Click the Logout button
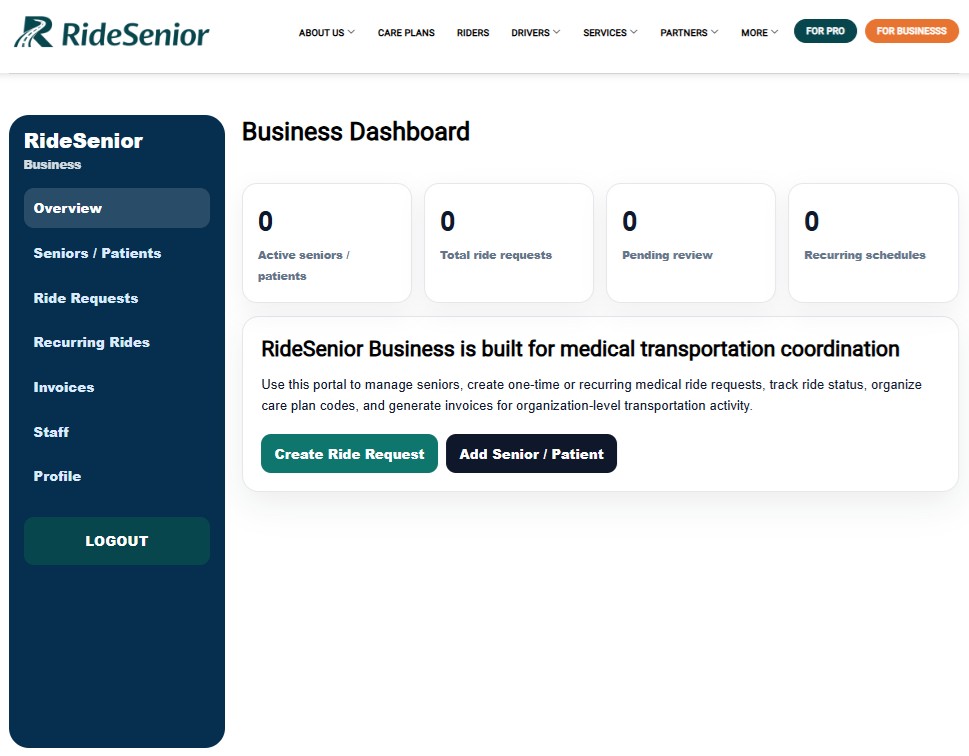 [x=117, y=541]
